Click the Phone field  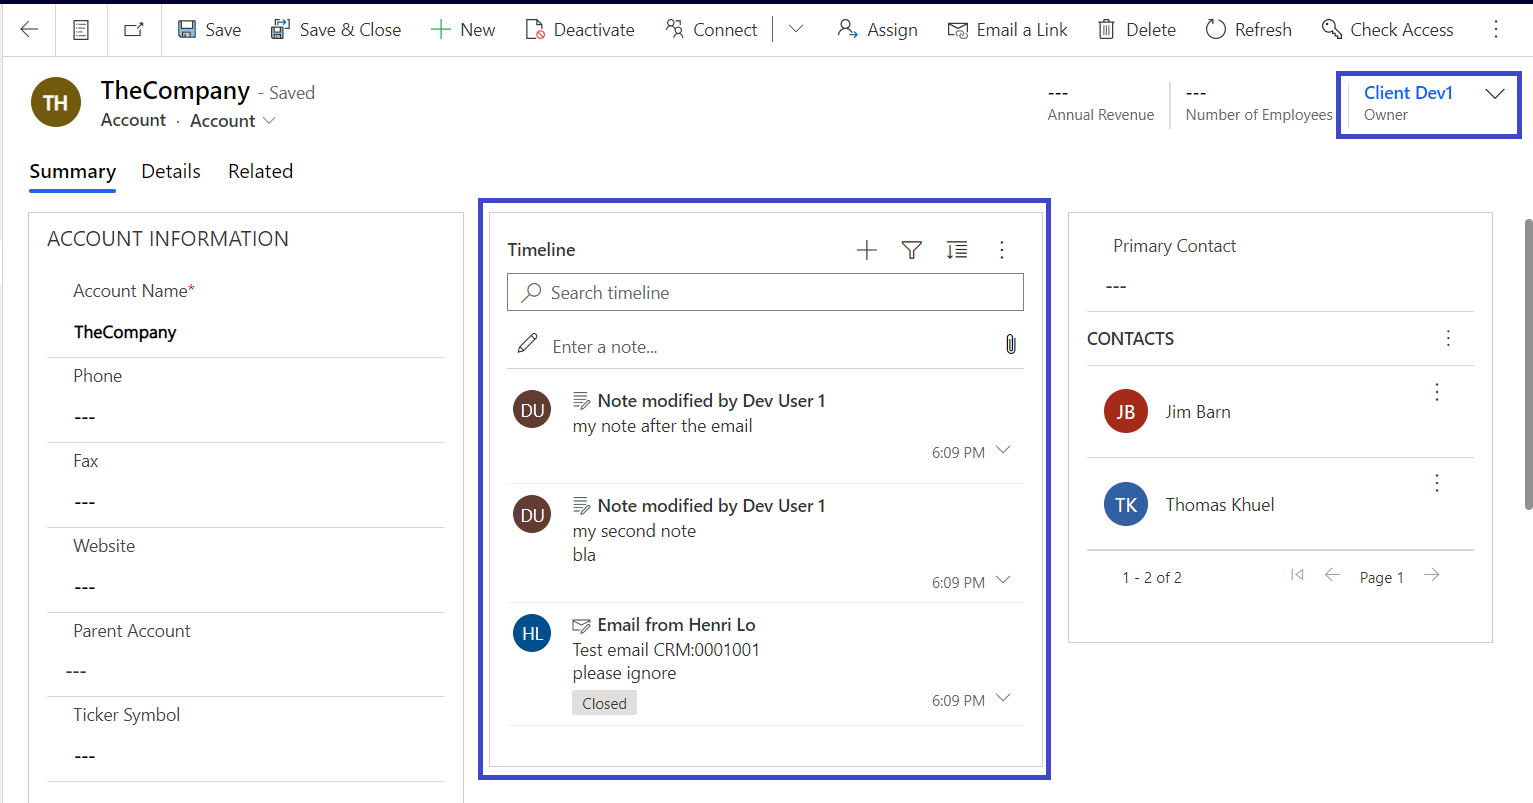click(246, 417)
